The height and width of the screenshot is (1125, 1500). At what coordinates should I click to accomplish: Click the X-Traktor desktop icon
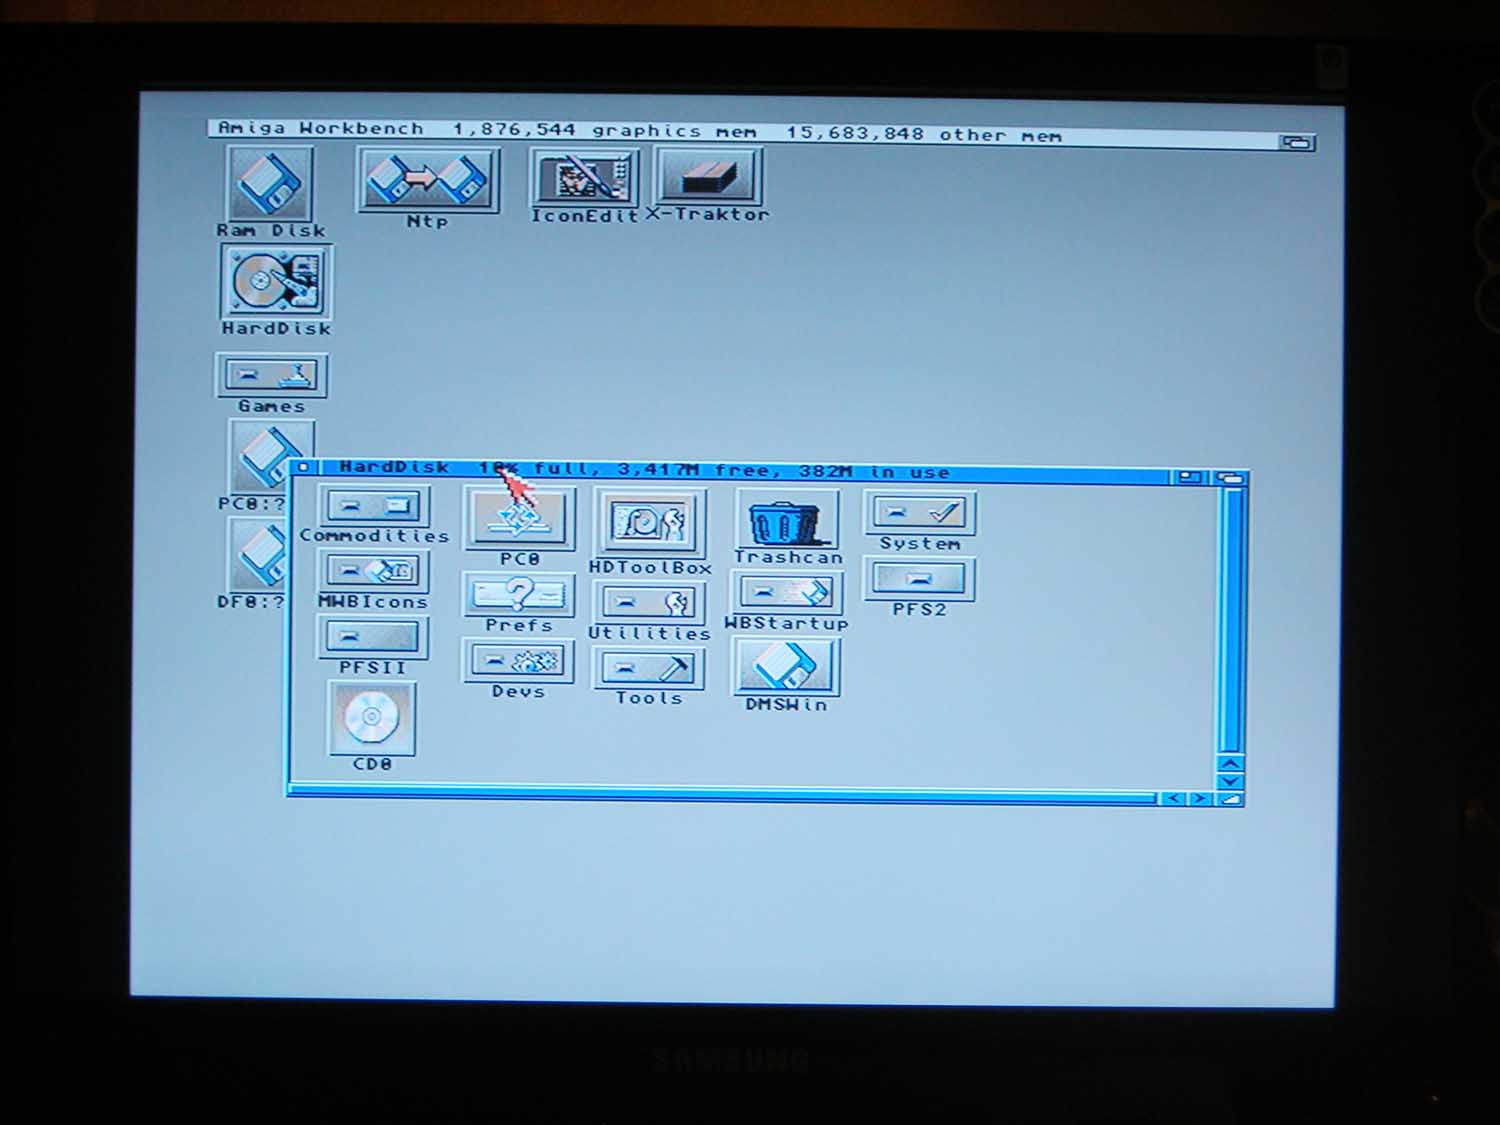(x=708, y=177)
